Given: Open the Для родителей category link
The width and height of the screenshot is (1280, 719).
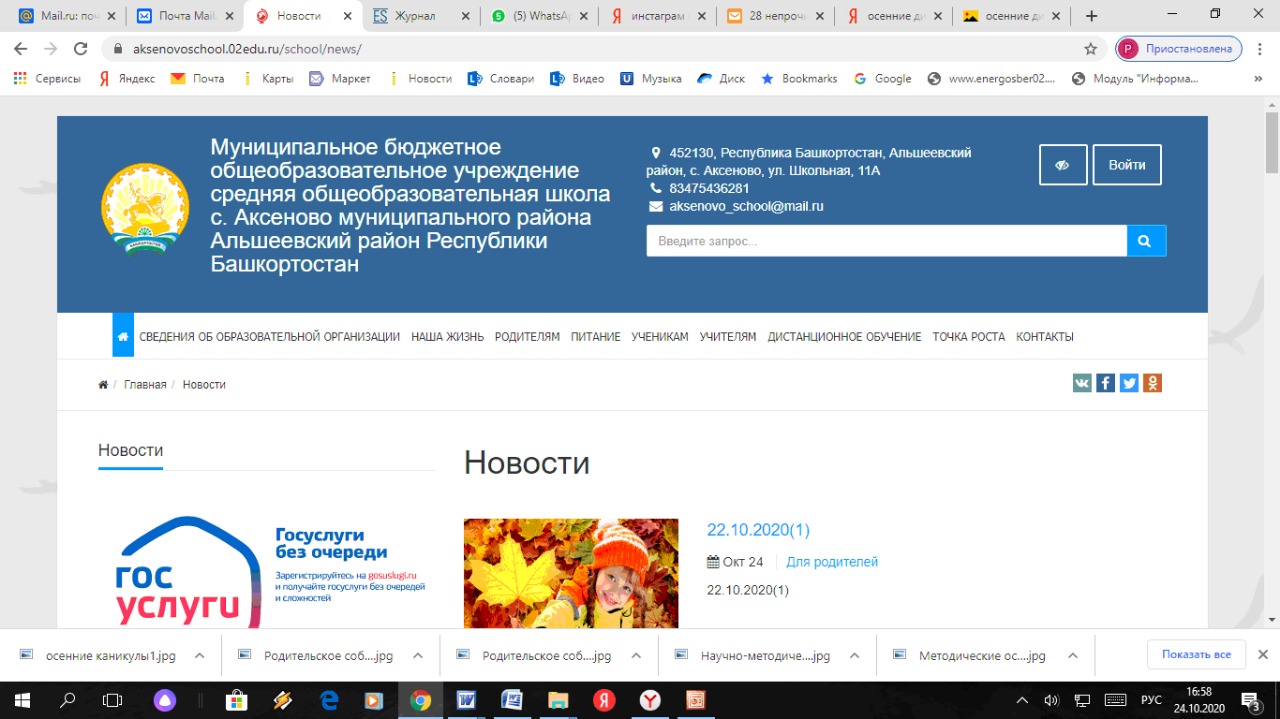Looking at the screenshot, I should (x=832, y=562).
